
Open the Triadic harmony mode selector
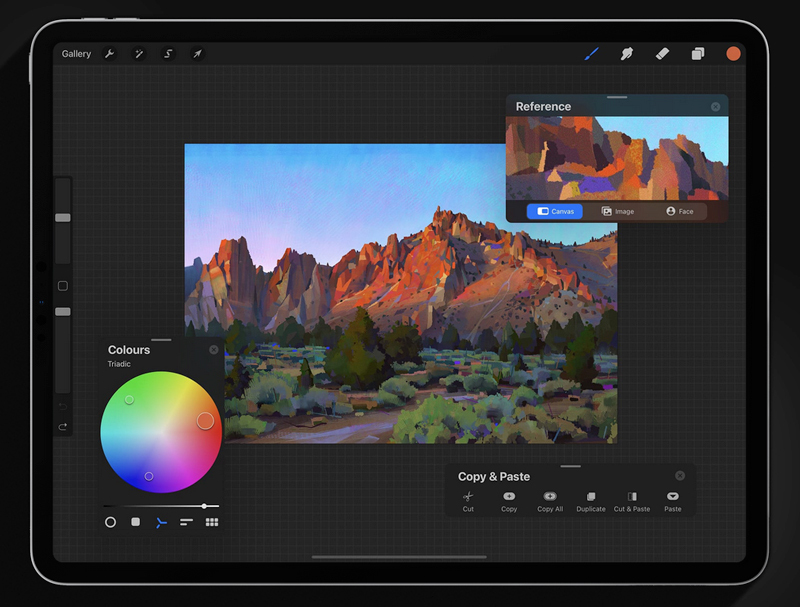[119, 364]
